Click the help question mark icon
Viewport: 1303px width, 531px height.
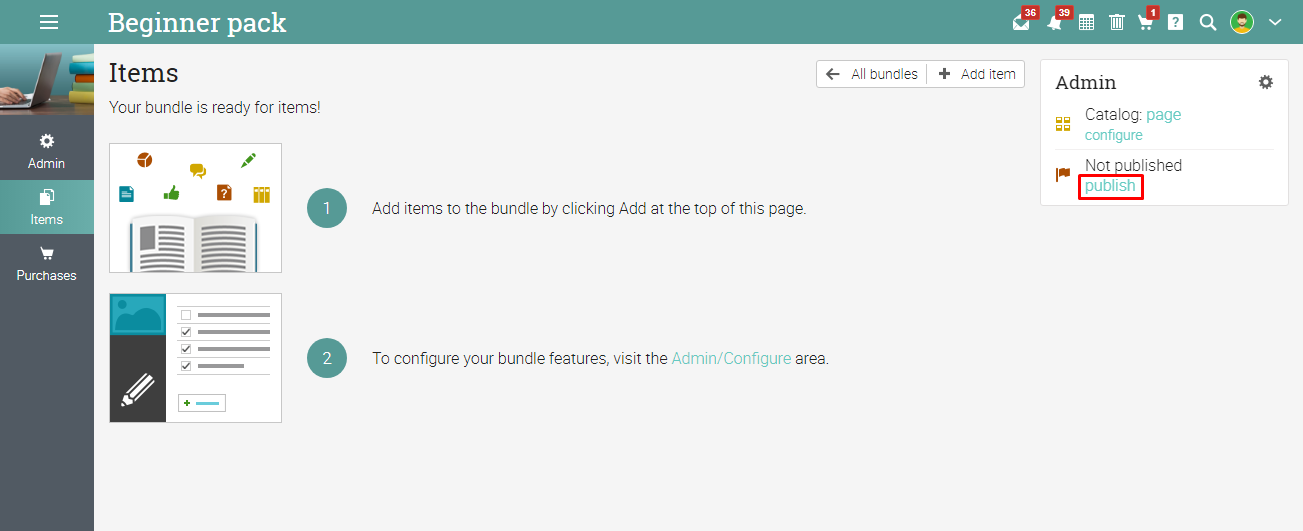pyautogui.click(x=1176, y=22)
